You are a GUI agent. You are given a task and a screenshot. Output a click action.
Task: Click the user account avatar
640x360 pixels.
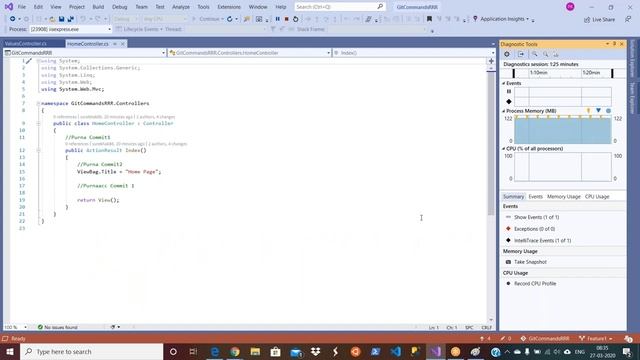coord(570,7)
